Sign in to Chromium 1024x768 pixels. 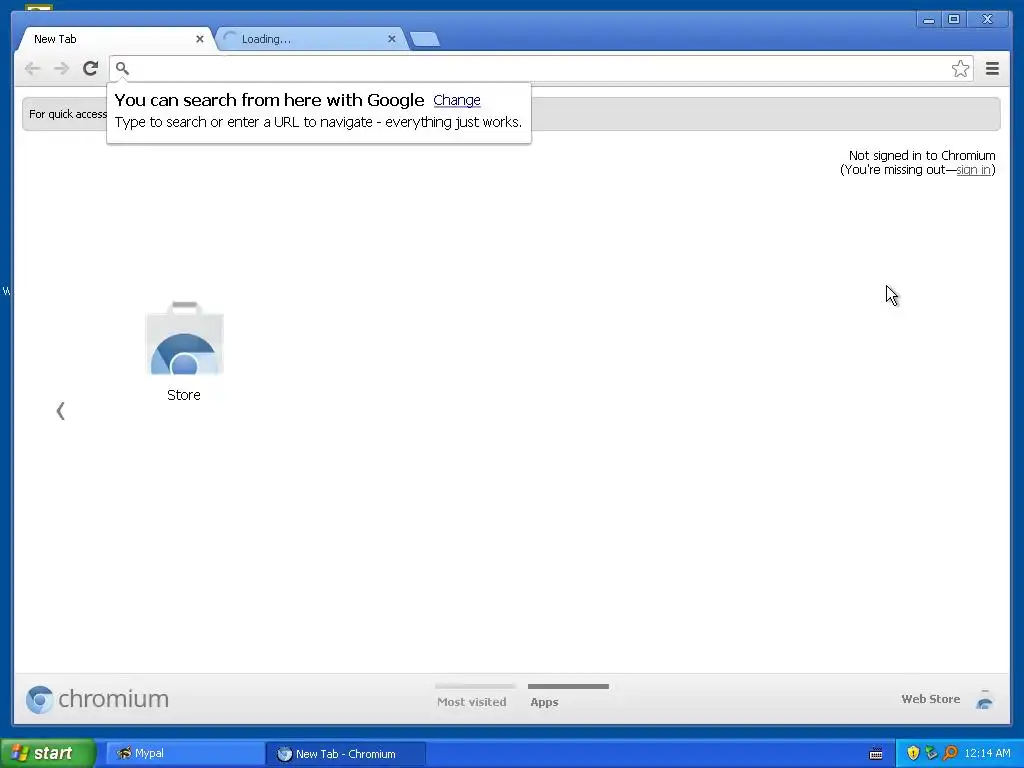(973, 170)
